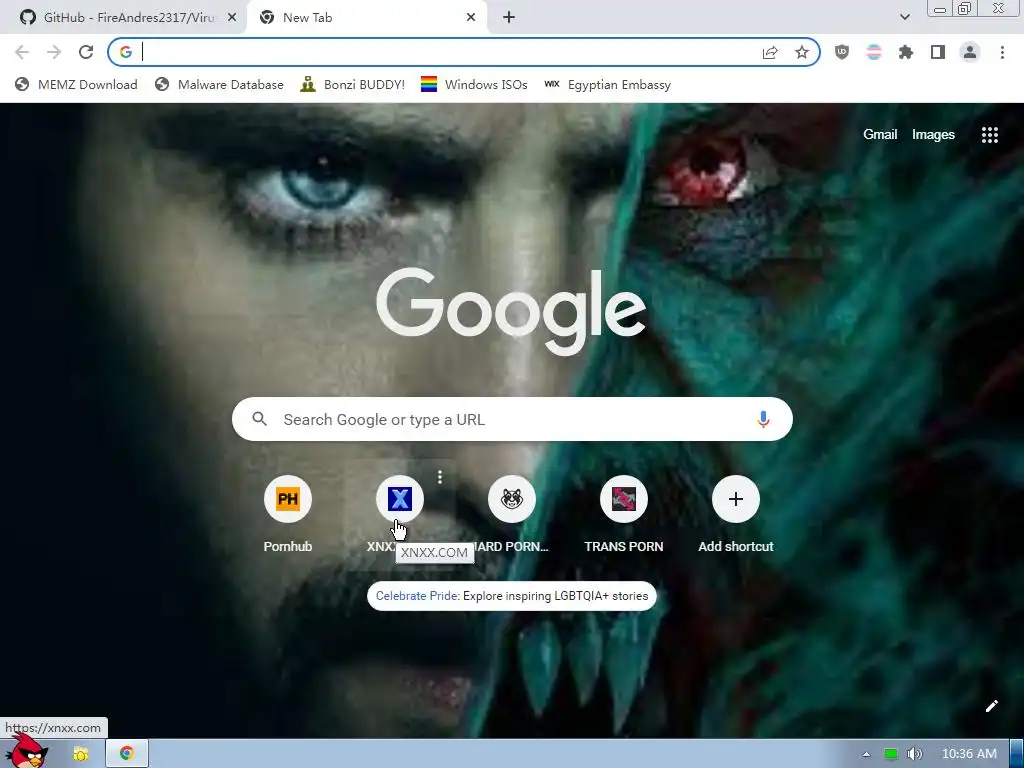The width and height of the screenshot is (1024, 768).
Task: Reload the current page
Action: tap(86, 52)
